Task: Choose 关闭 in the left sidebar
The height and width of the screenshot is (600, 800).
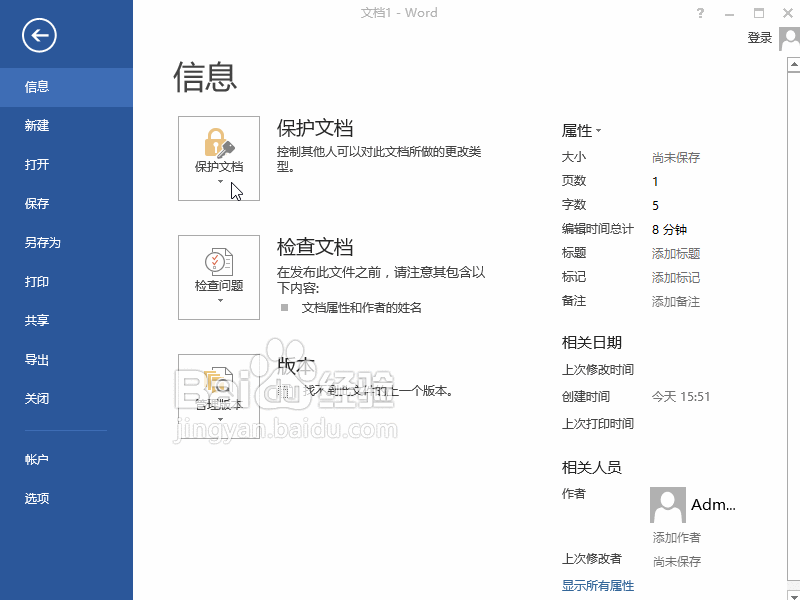Action: click(x=66, y=398)
